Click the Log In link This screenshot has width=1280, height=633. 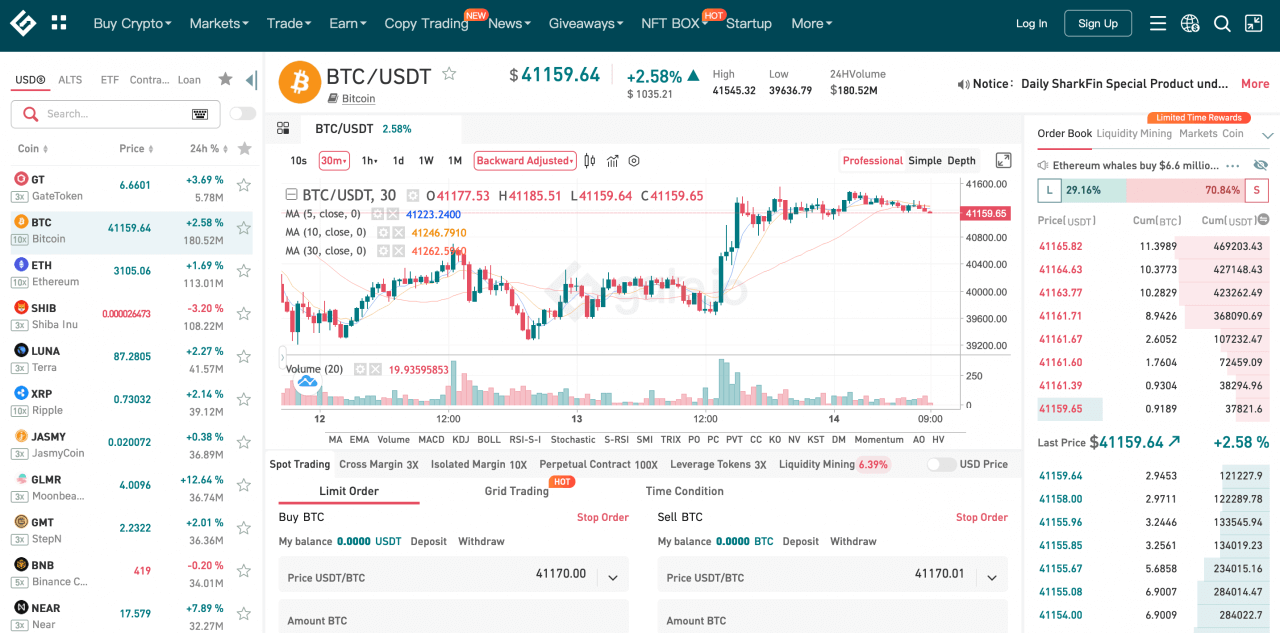click(1031, 23)
